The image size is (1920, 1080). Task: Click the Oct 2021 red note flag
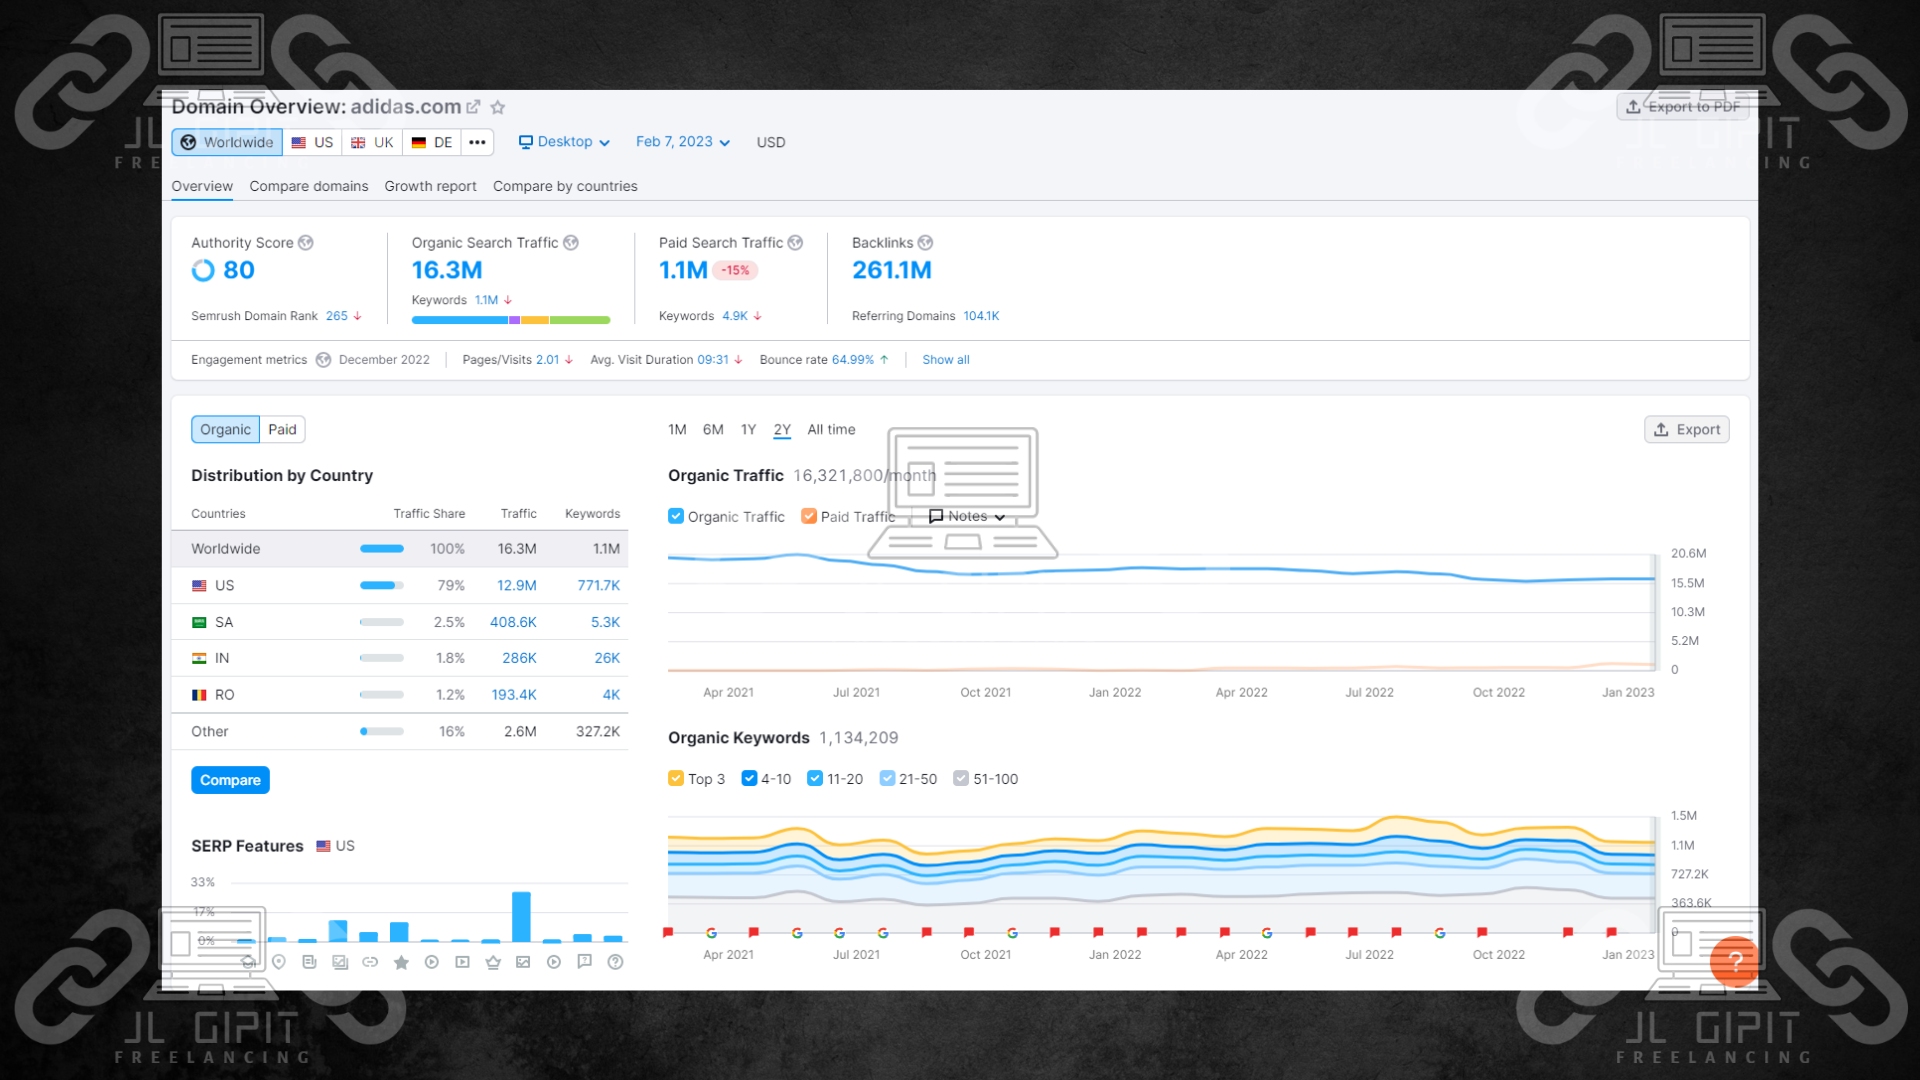pos(968,932)
